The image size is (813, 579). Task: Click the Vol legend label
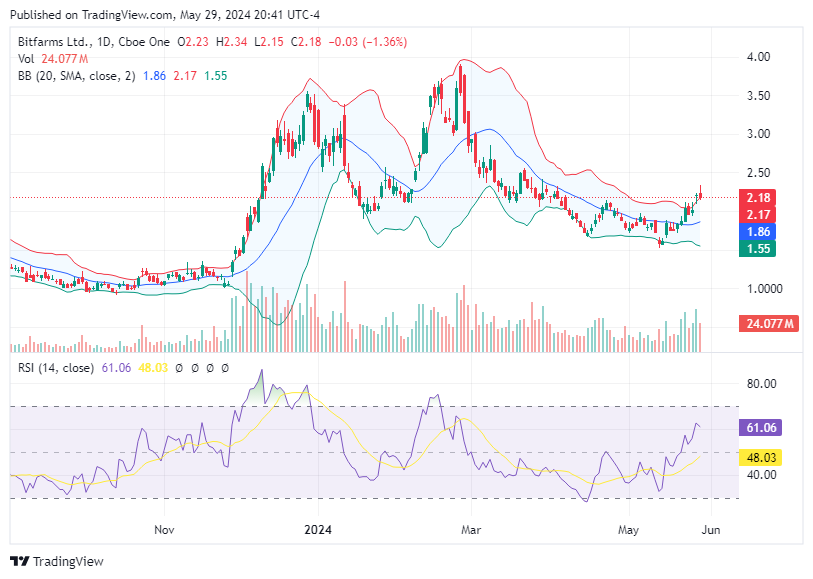pos(26,59)
